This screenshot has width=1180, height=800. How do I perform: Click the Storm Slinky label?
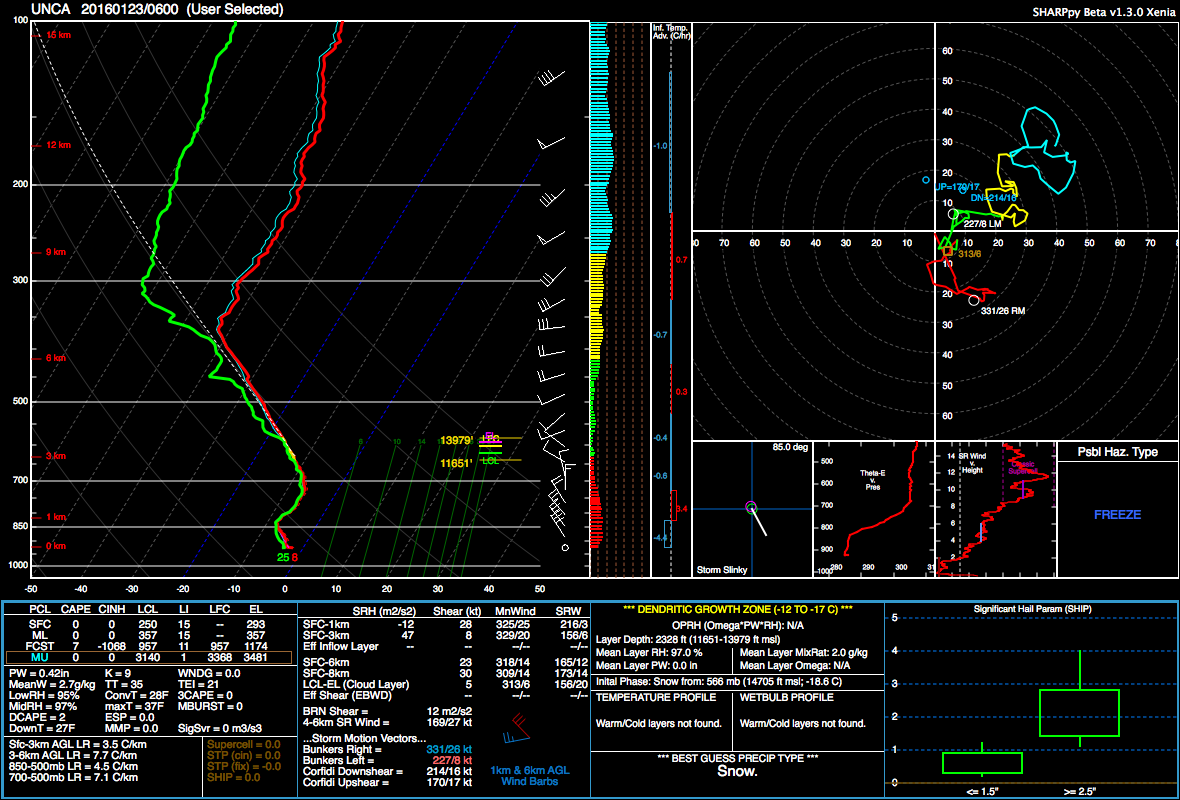coord(722,570)
